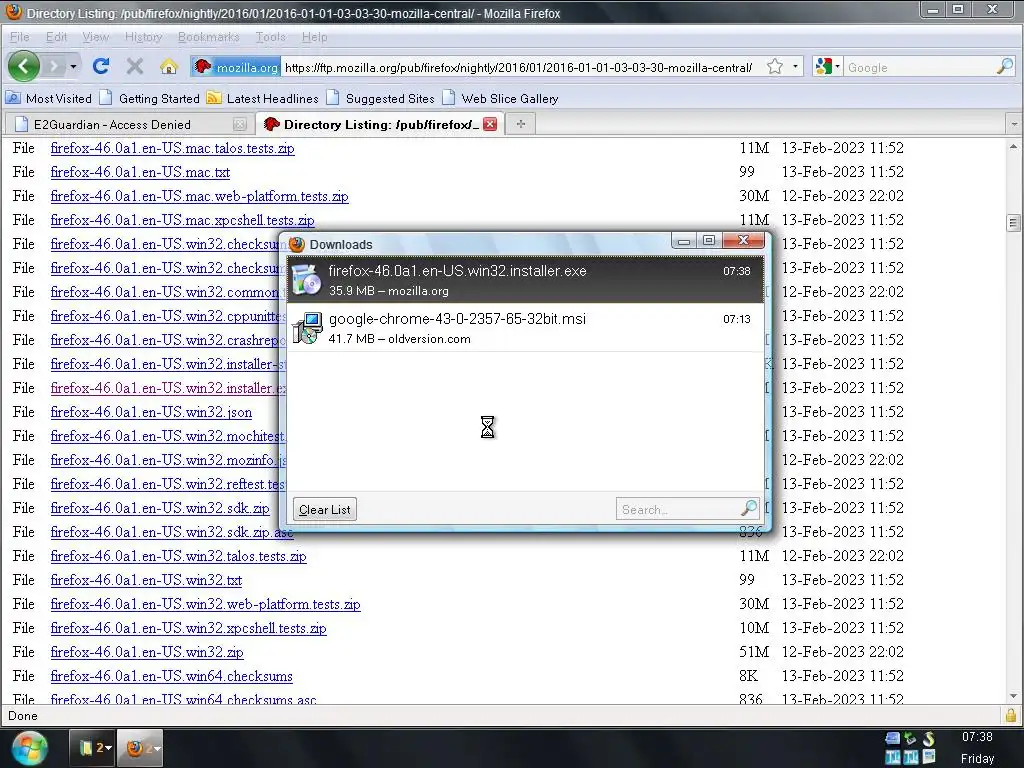Click the scrollbar up arrow

coord(1014,147)
